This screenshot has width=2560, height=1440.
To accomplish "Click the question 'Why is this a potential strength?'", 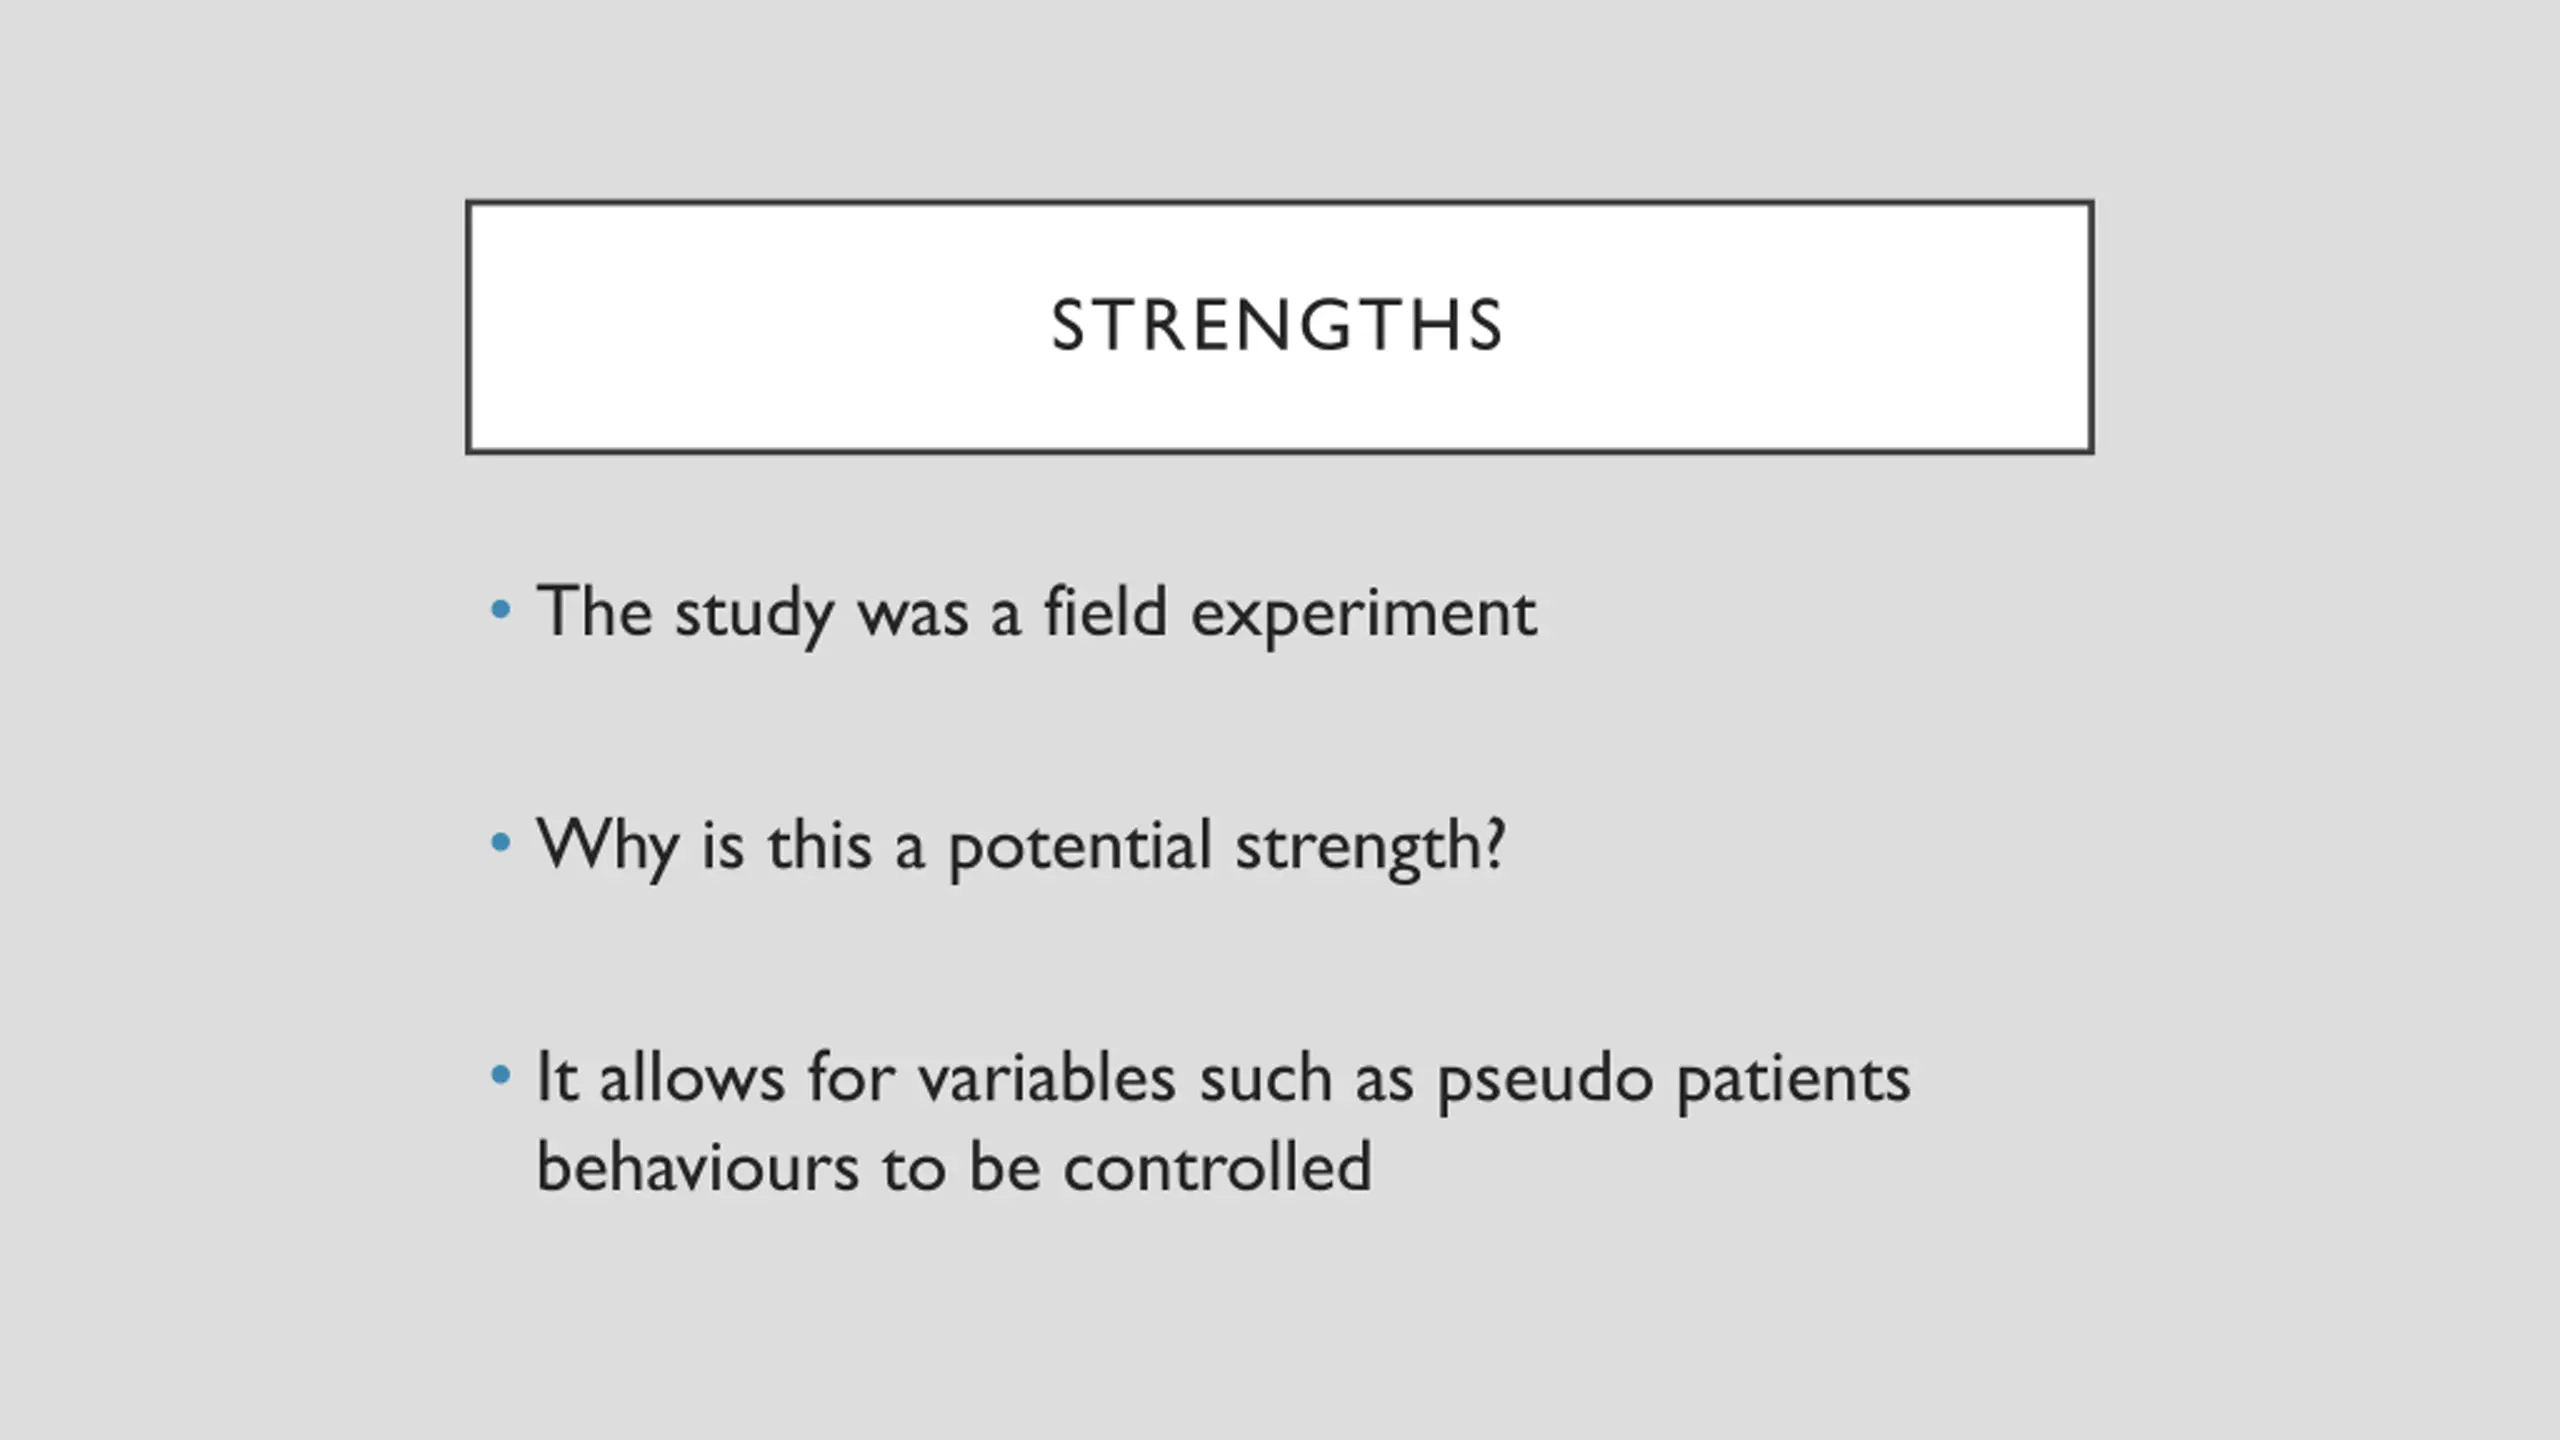I will pos(1021,847).
